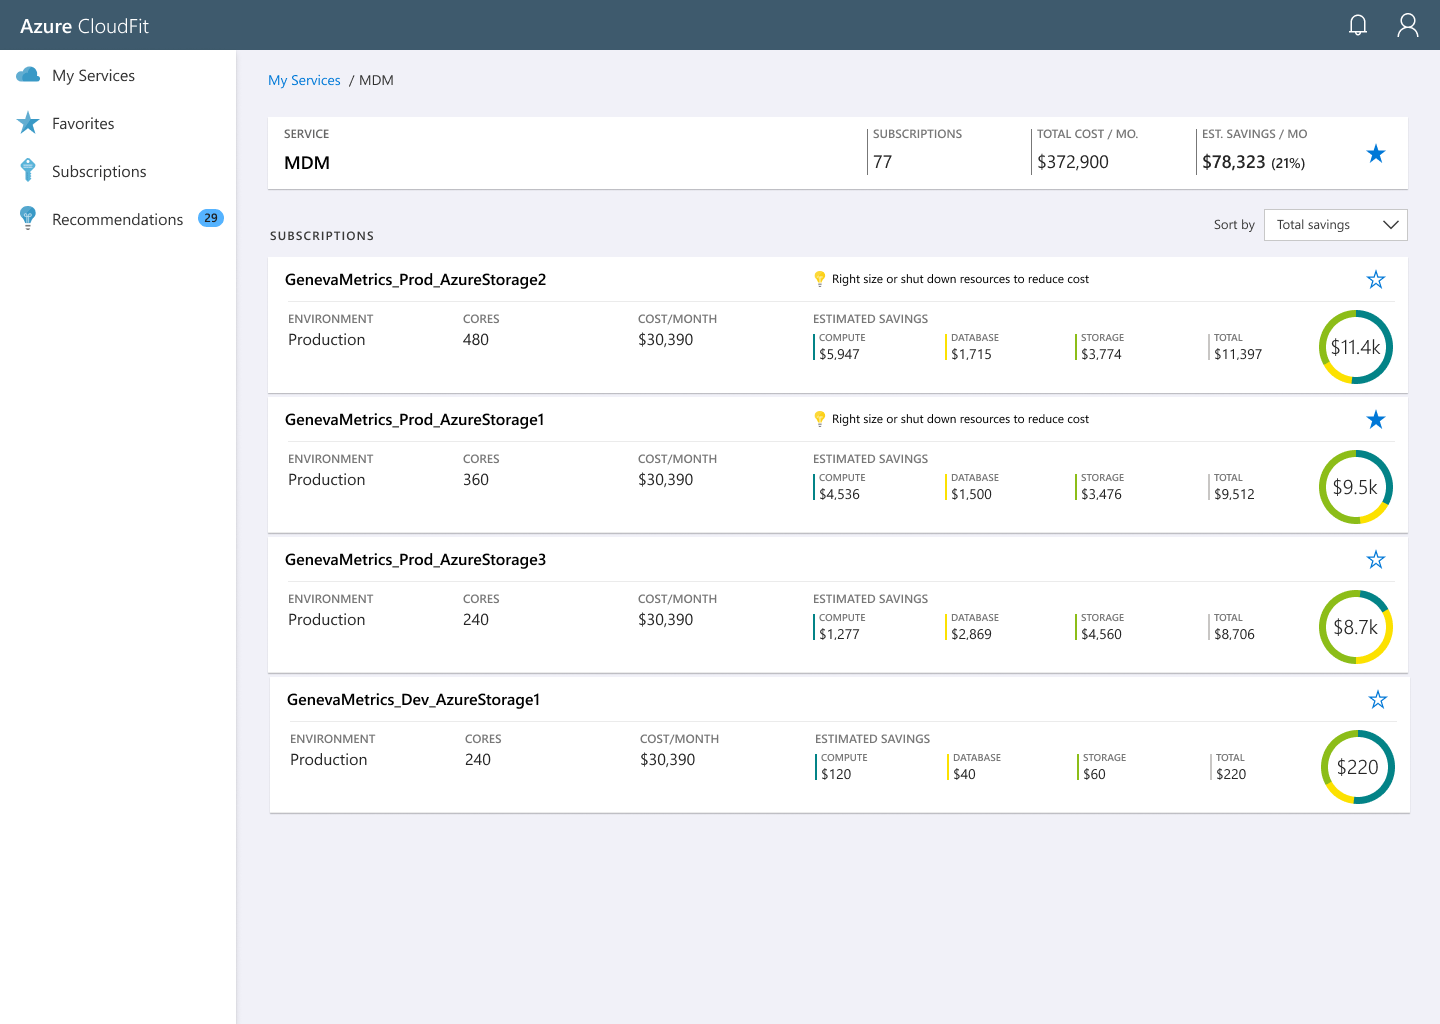Screen dimensions: 1440x1024
Task: Click cores value 360
Action: click(476, 480)
